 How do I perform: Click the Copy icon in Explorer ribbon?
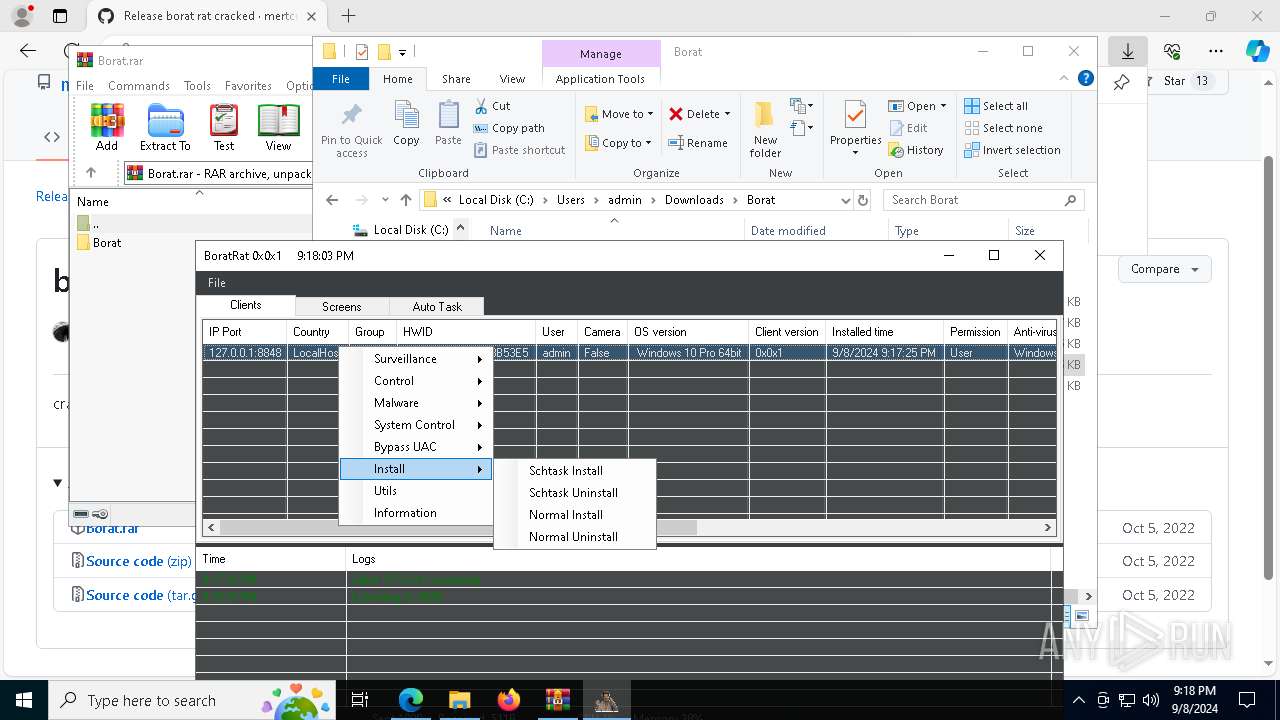tap(406, 124)
